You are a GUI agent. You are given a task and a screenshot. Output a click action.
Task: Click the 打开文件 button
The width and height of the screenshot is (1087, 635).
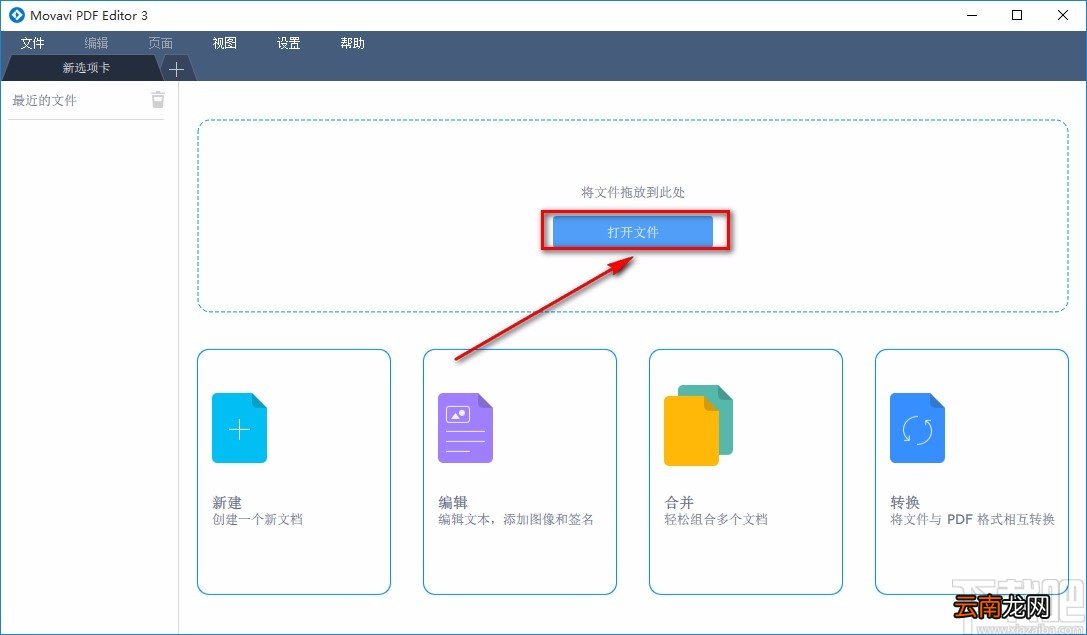click(633, 232)
